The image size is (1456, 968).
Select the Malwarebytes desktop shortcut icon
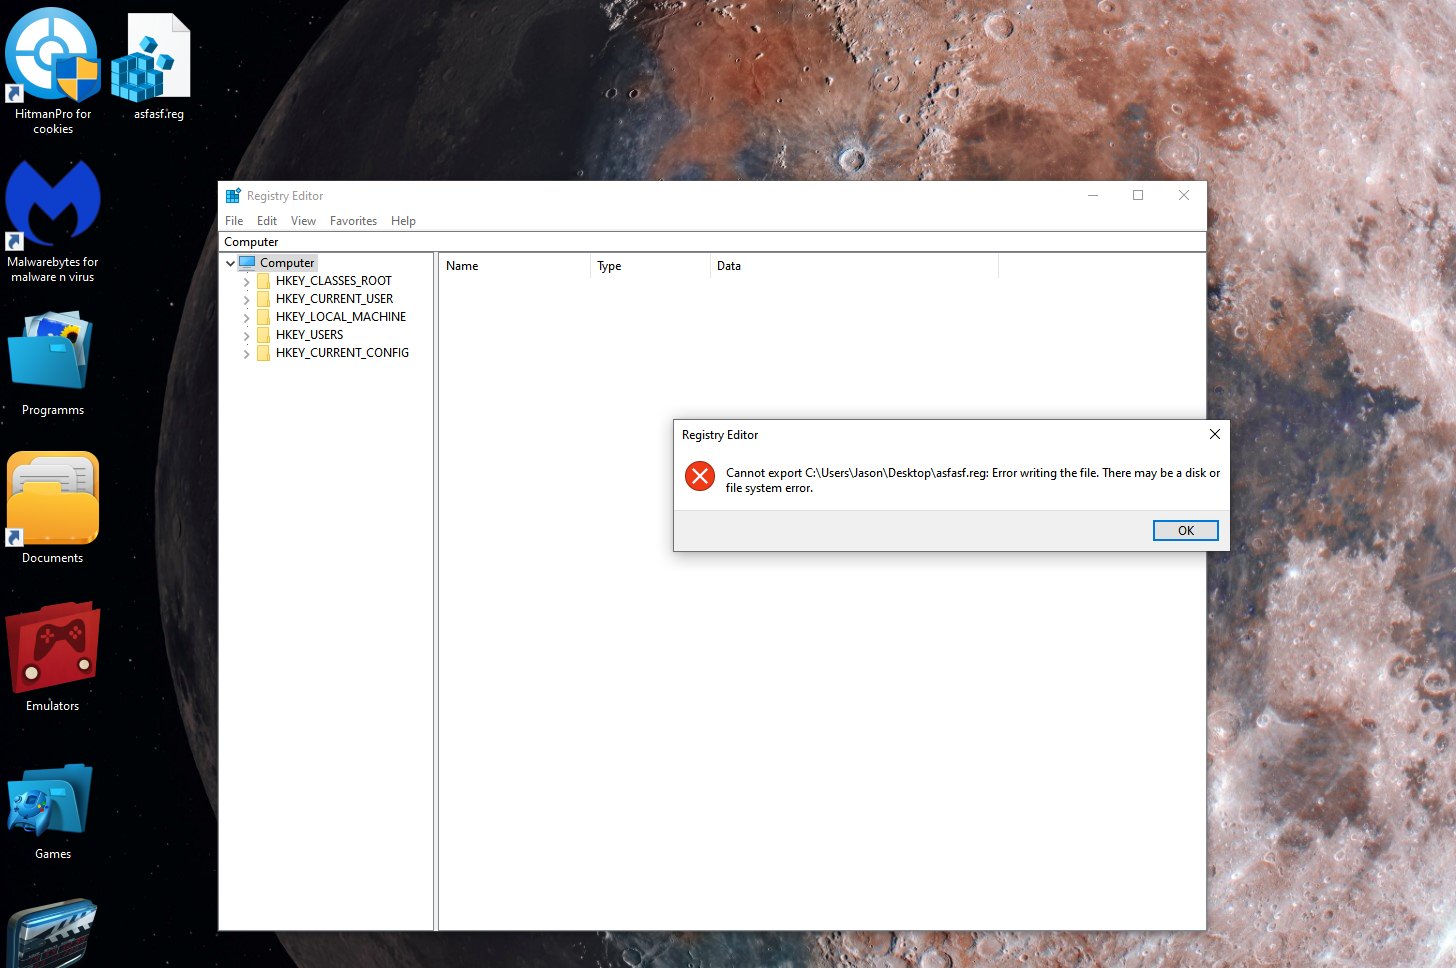[x=53, y=205]
